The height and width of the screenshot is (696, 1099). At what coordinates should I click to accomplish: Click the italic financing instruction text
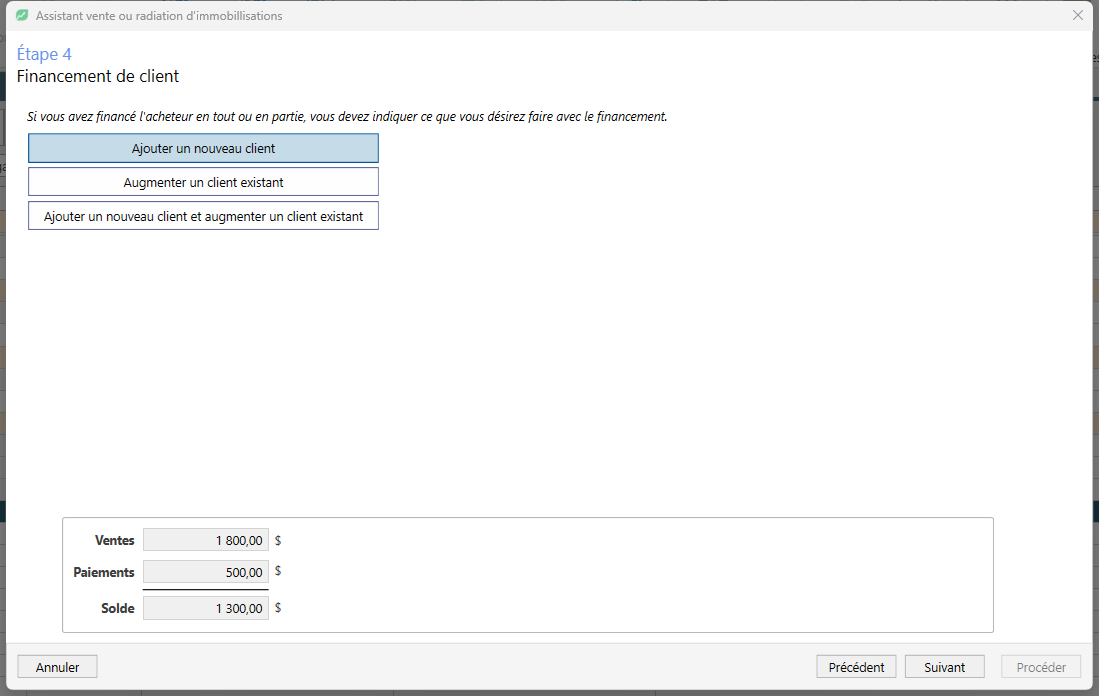(x=347, y=116)
